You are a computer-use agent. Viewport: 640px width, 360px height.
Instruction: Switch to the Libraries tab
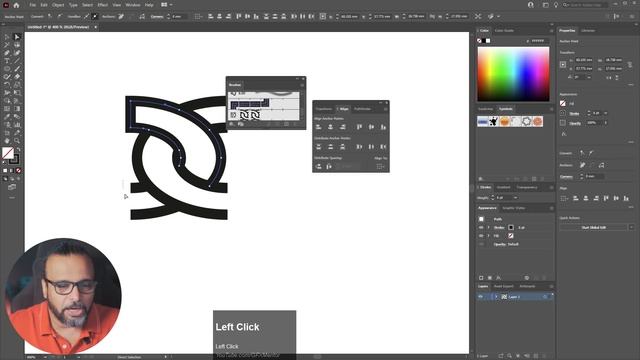(x=588, y=31)
